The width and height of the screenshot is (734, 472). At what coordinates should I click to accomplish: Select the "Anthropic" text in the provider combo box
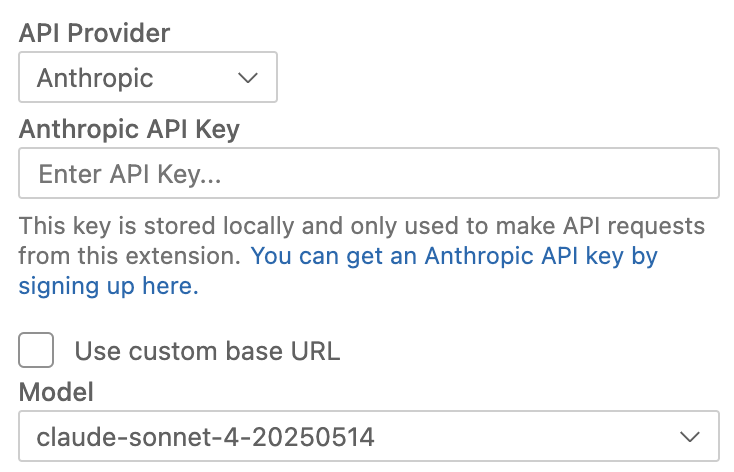click(x=95, y=78)
